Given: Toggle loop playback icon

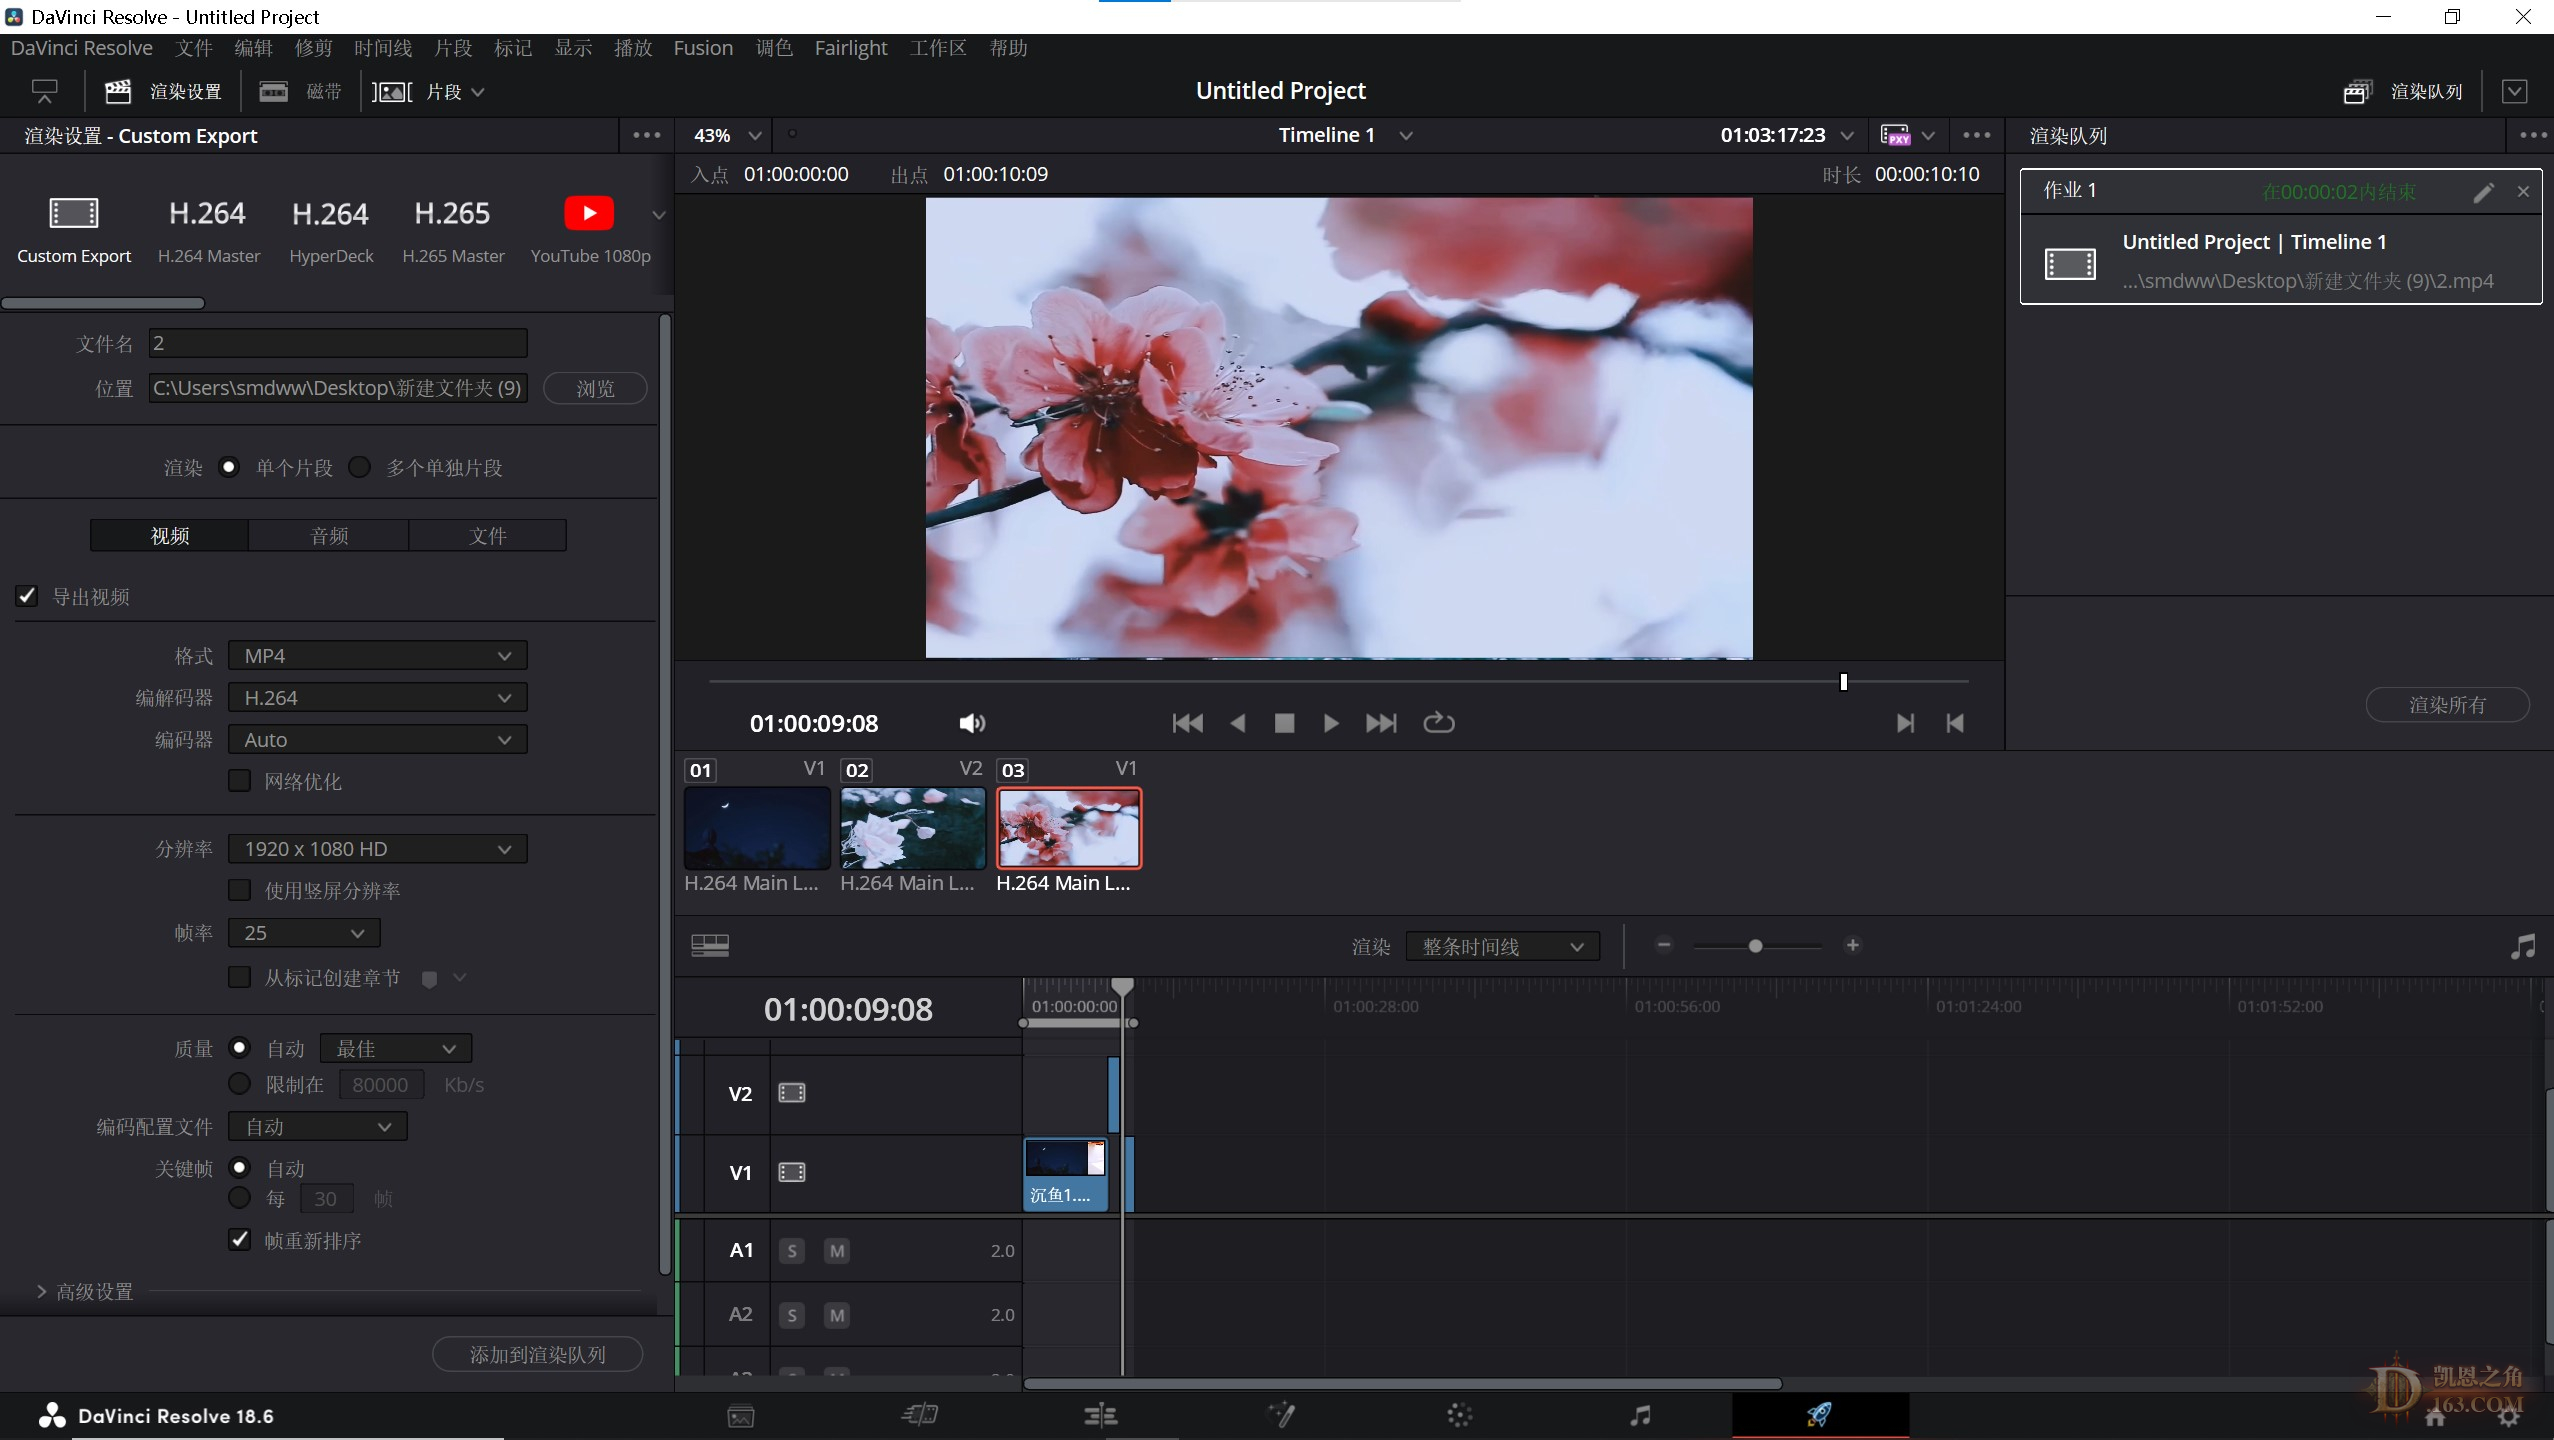Looking at the screenshot, I should [1439, 722].
